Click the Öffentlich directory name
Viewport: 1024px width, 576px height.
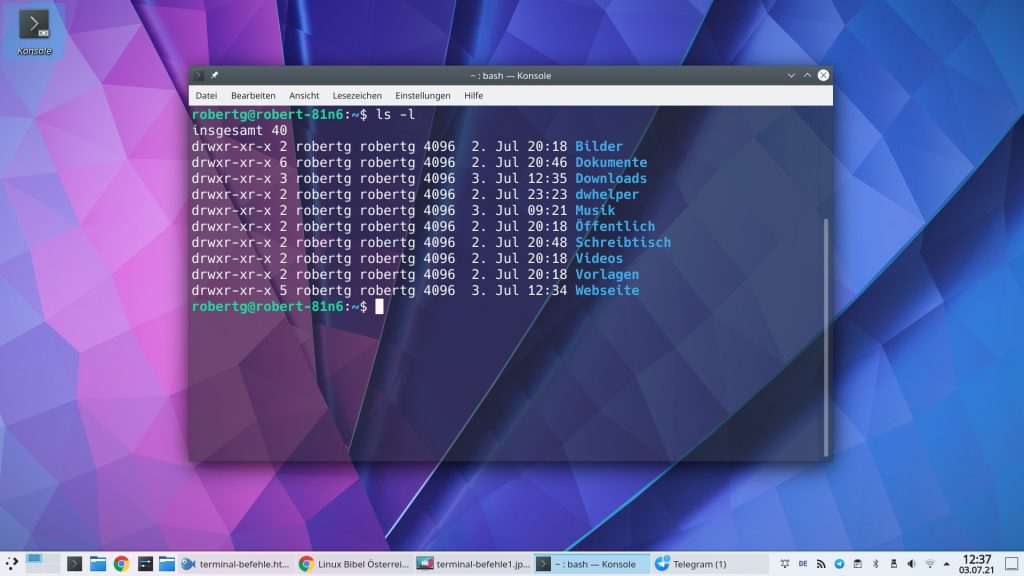click(x=615, y=226)
